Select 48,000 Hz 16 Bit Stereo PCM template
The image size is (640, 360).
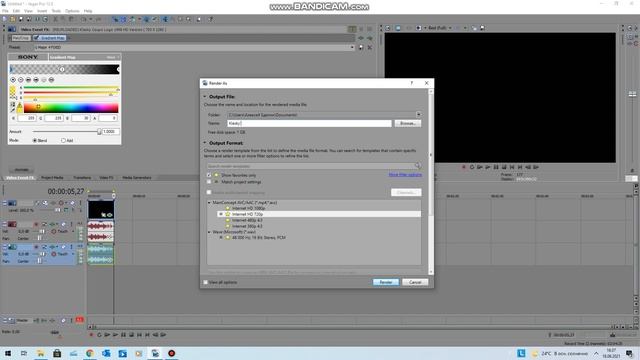coord(258,238)
